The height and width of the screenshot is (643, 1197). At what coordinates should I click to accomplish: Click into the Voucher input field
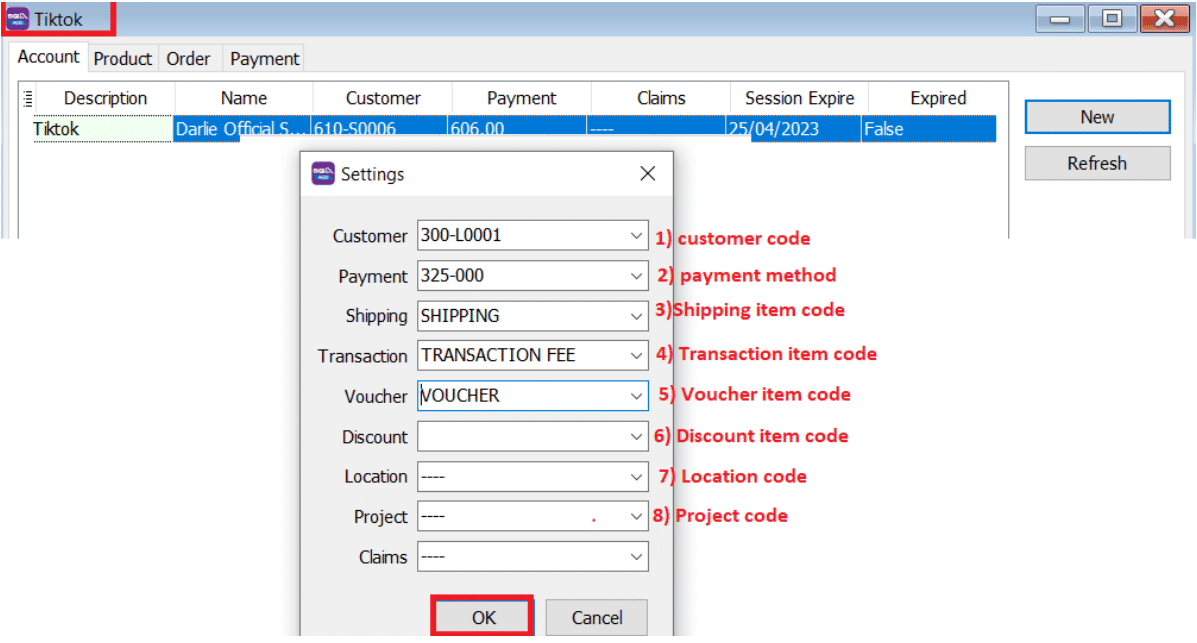(520, 396)
